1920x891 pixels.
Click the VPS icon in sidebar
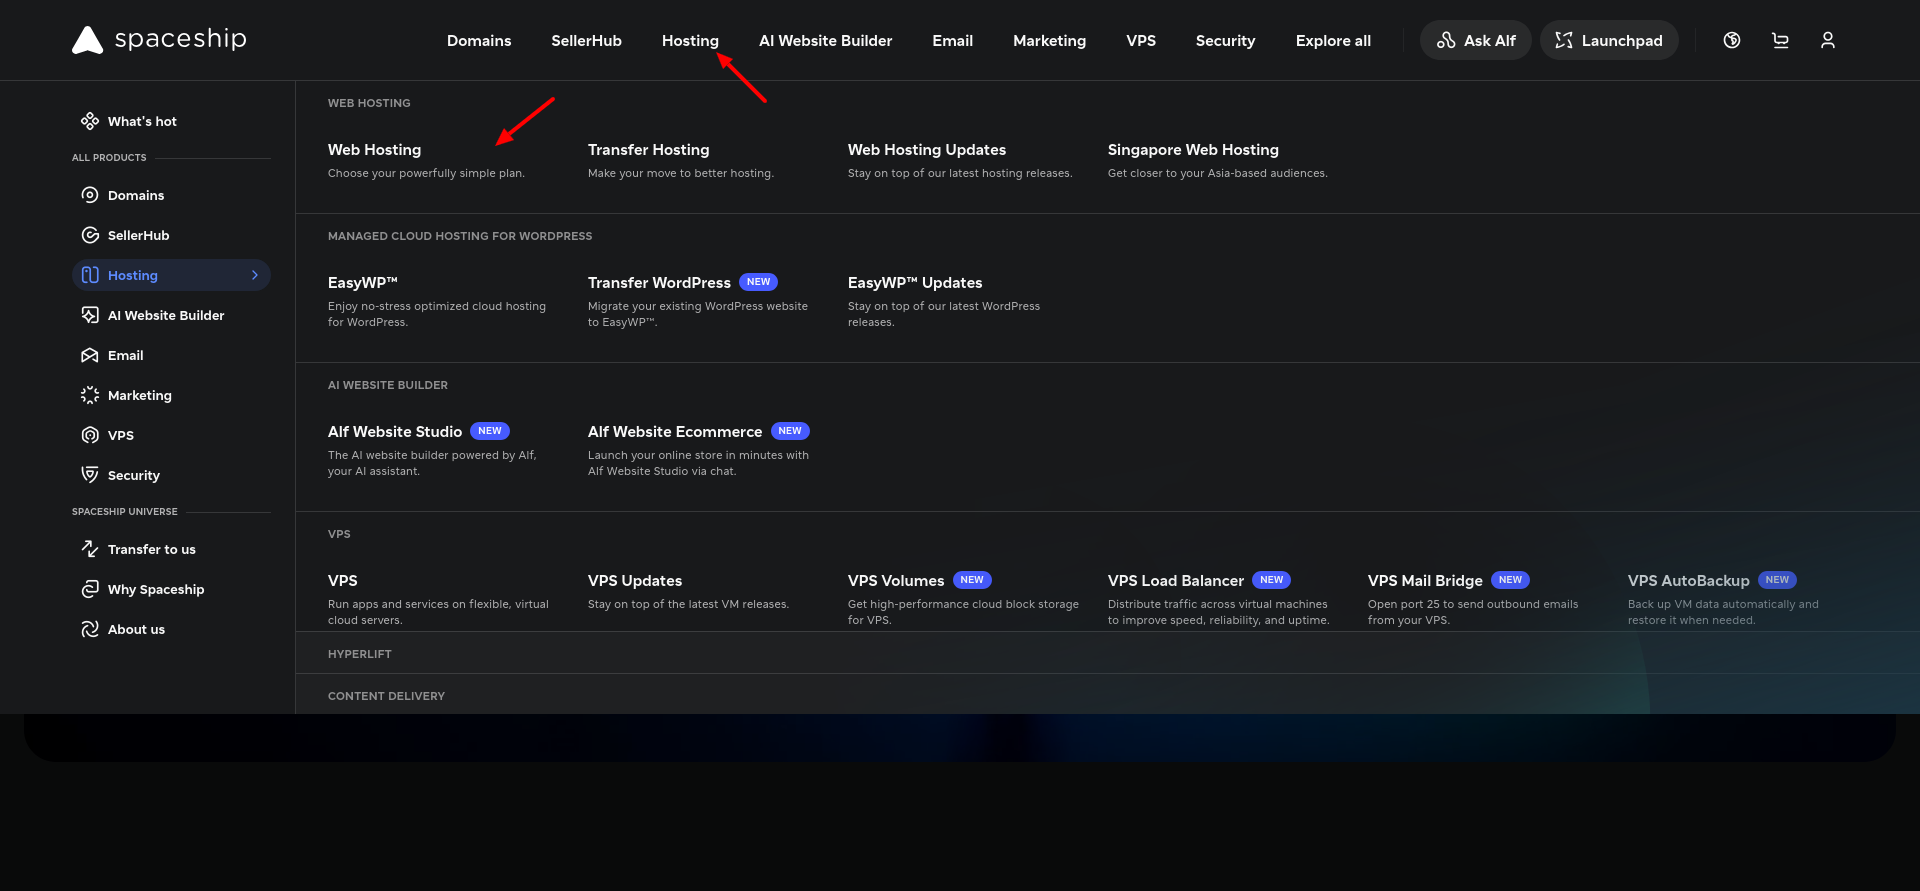[90, 435]
